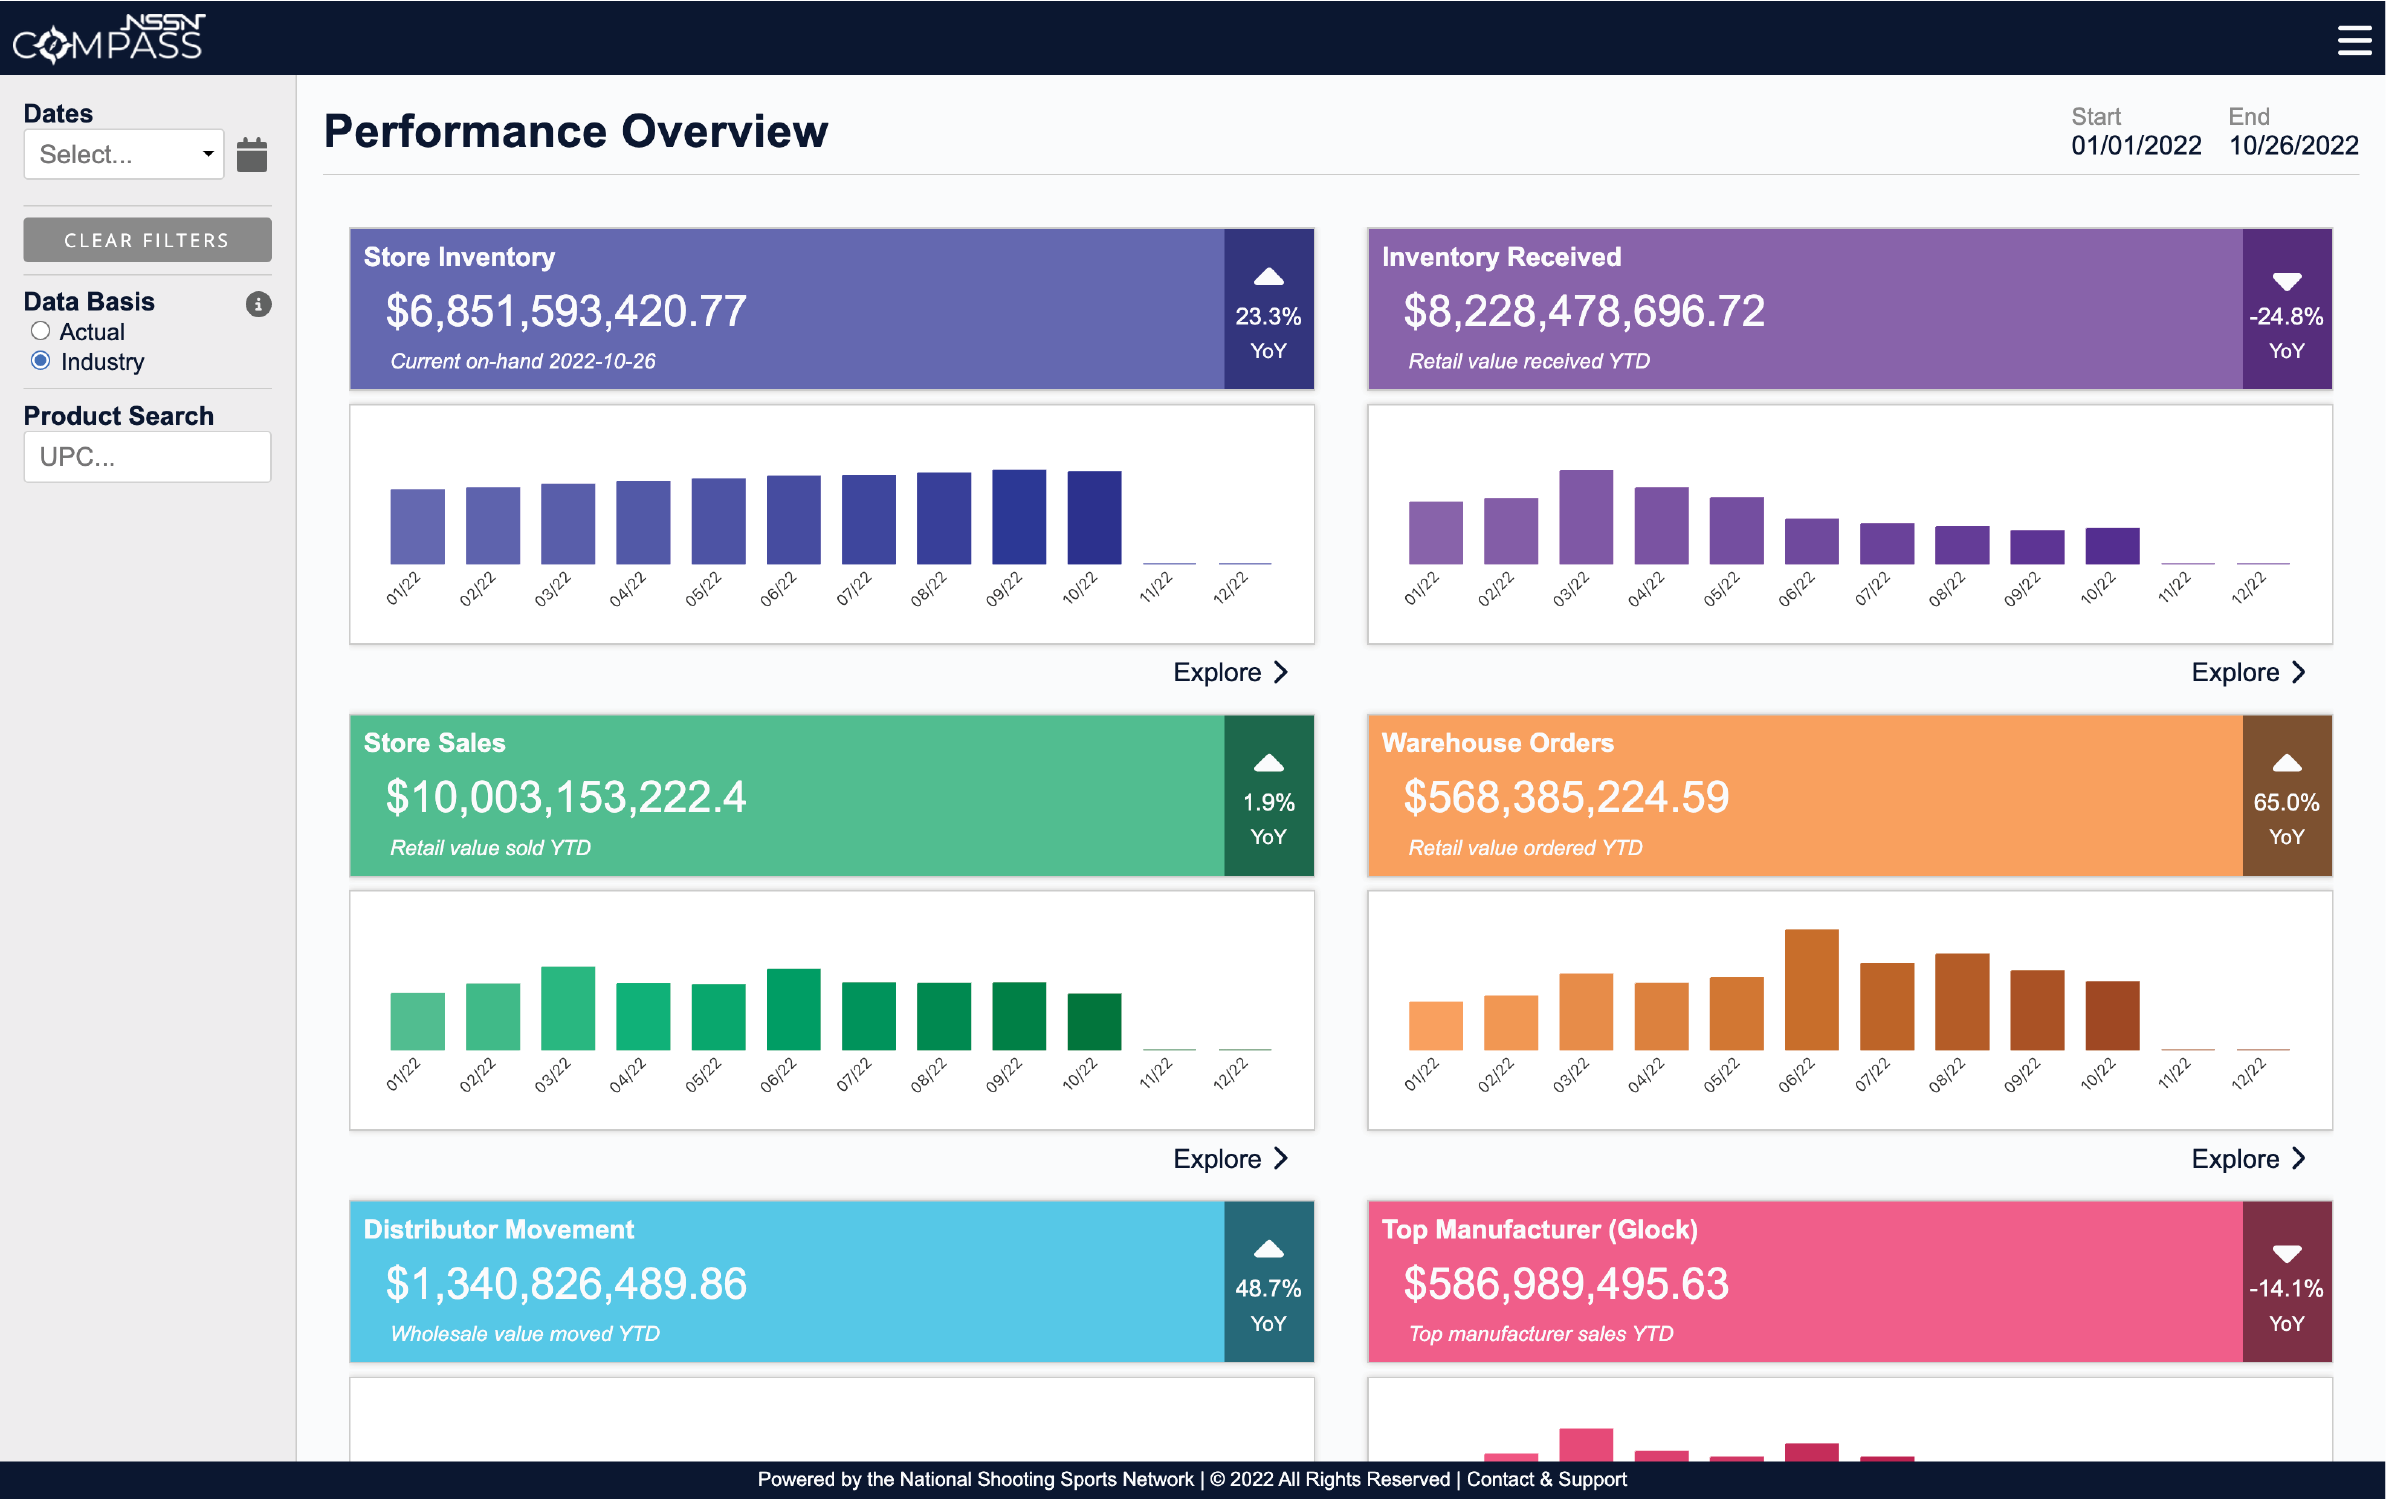This screenshot has width=2386, height=1499.
Task: Click 'Wholesale value moved YTD' caption
Action: [x=525, y=1333]
